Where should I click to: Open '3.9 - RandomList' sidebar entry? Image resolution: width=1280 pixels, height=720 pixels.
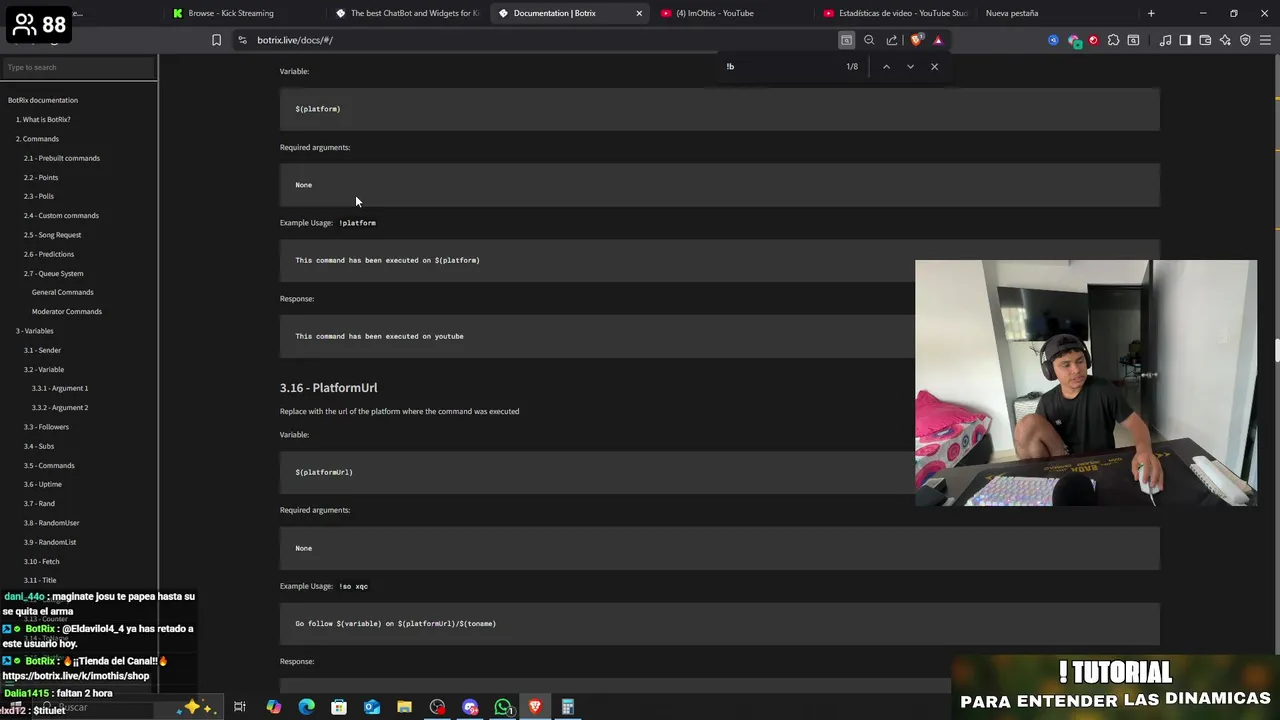click(50, 542)
